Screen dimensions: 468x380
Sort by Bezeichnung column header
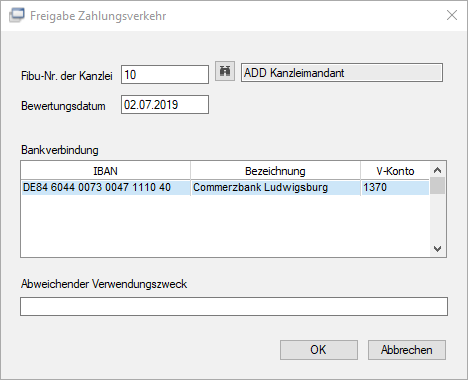click(275, 171)
